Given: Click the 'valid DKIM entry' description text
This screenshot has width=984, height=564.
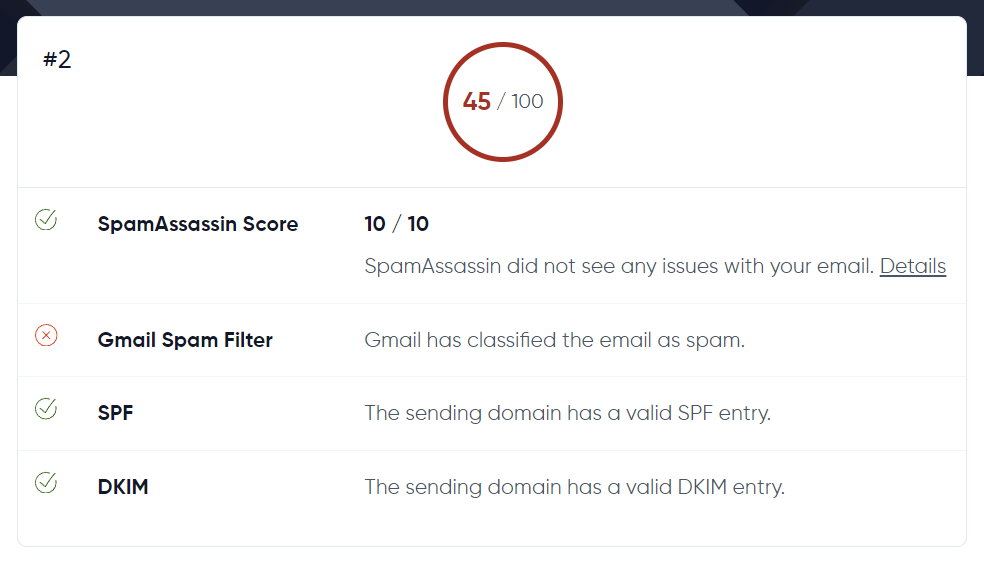Looking at the screenshot, I should click(x=574, y=487).
